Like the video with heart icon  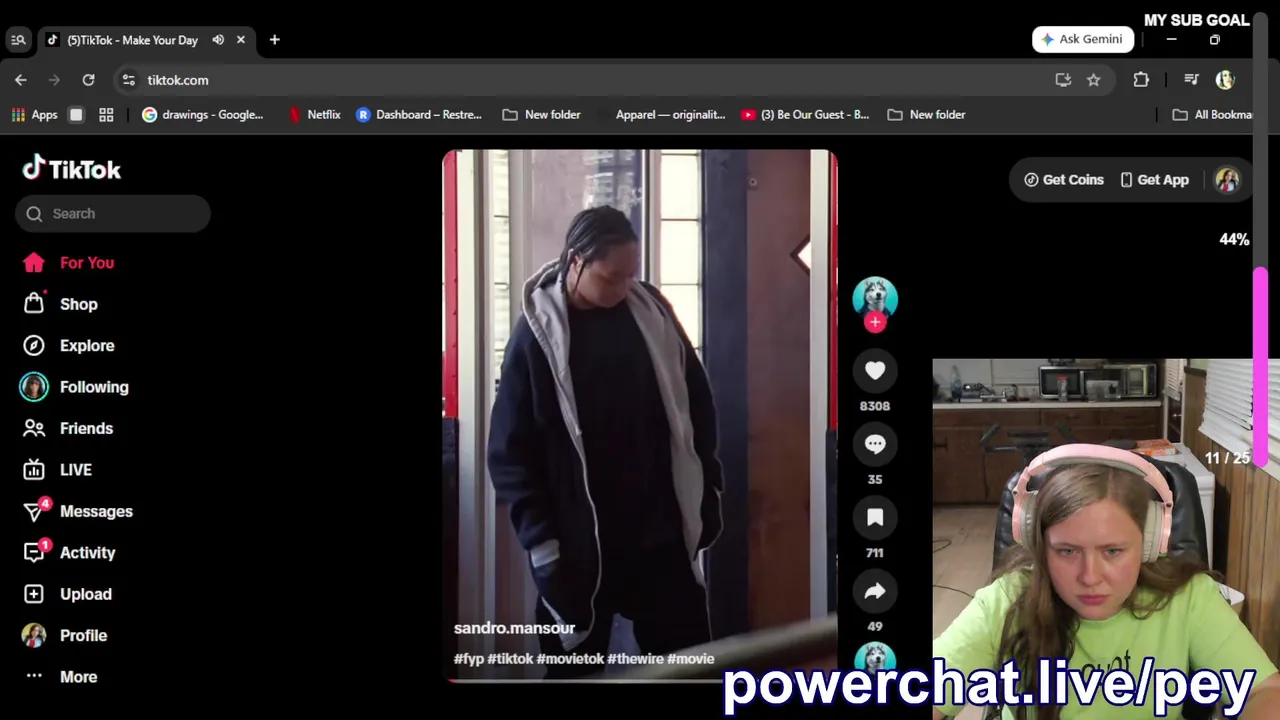(875, 370)
